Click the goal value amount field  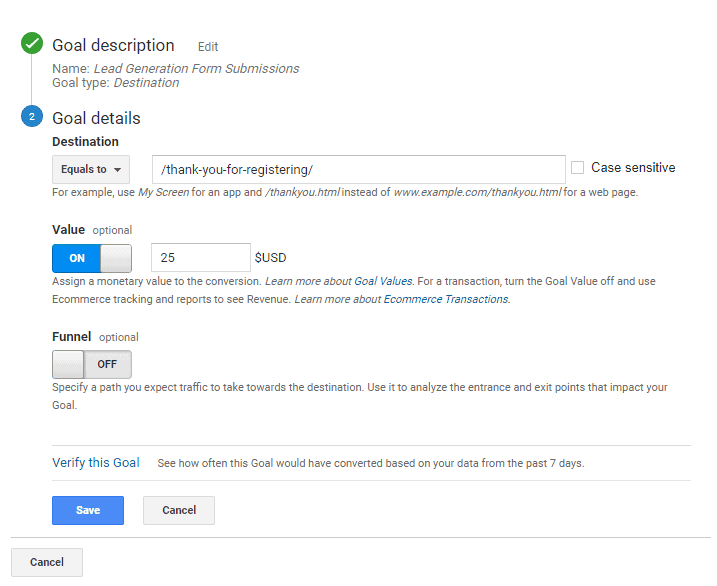pos(201,258)
